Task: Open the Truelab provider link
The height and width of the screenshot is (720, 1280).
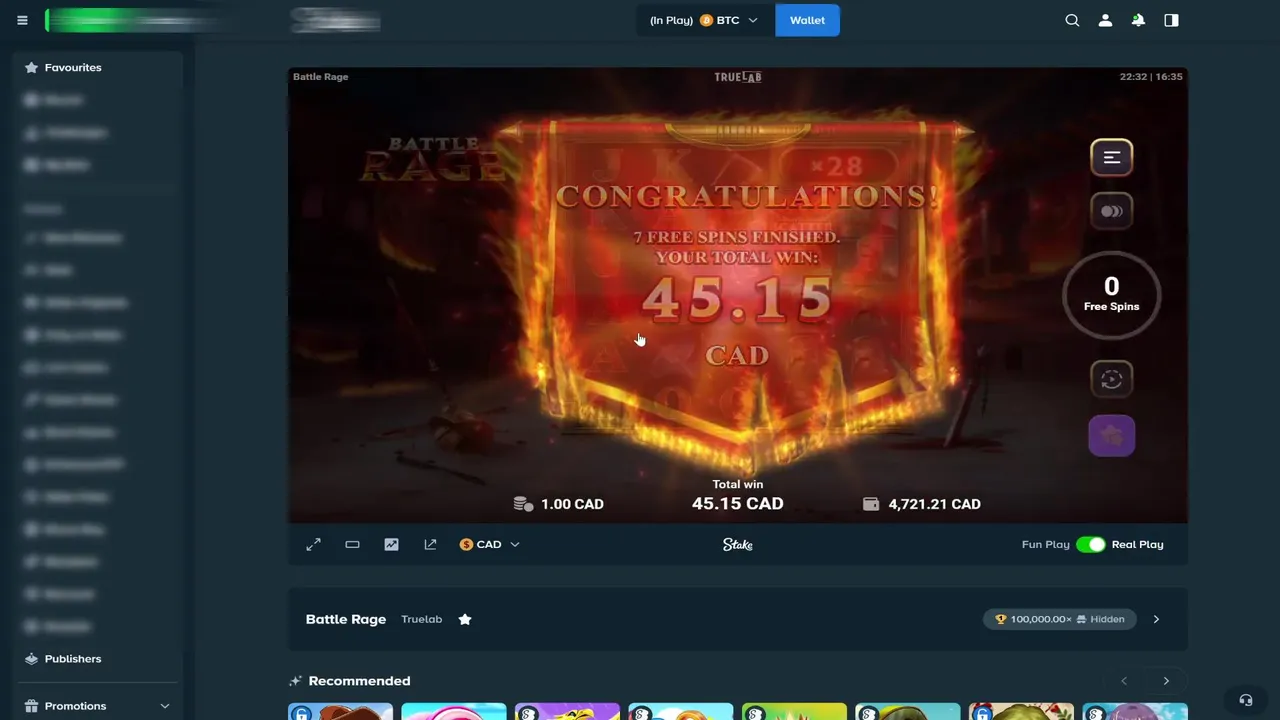Action: point(421,619)
